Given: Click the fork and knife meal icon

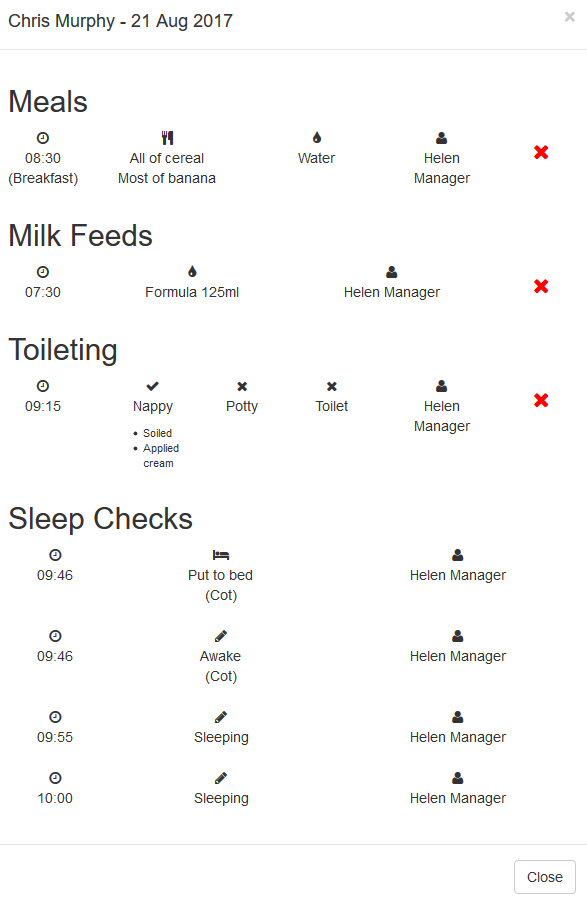Looking at the screenshot, I should [167, 138].
